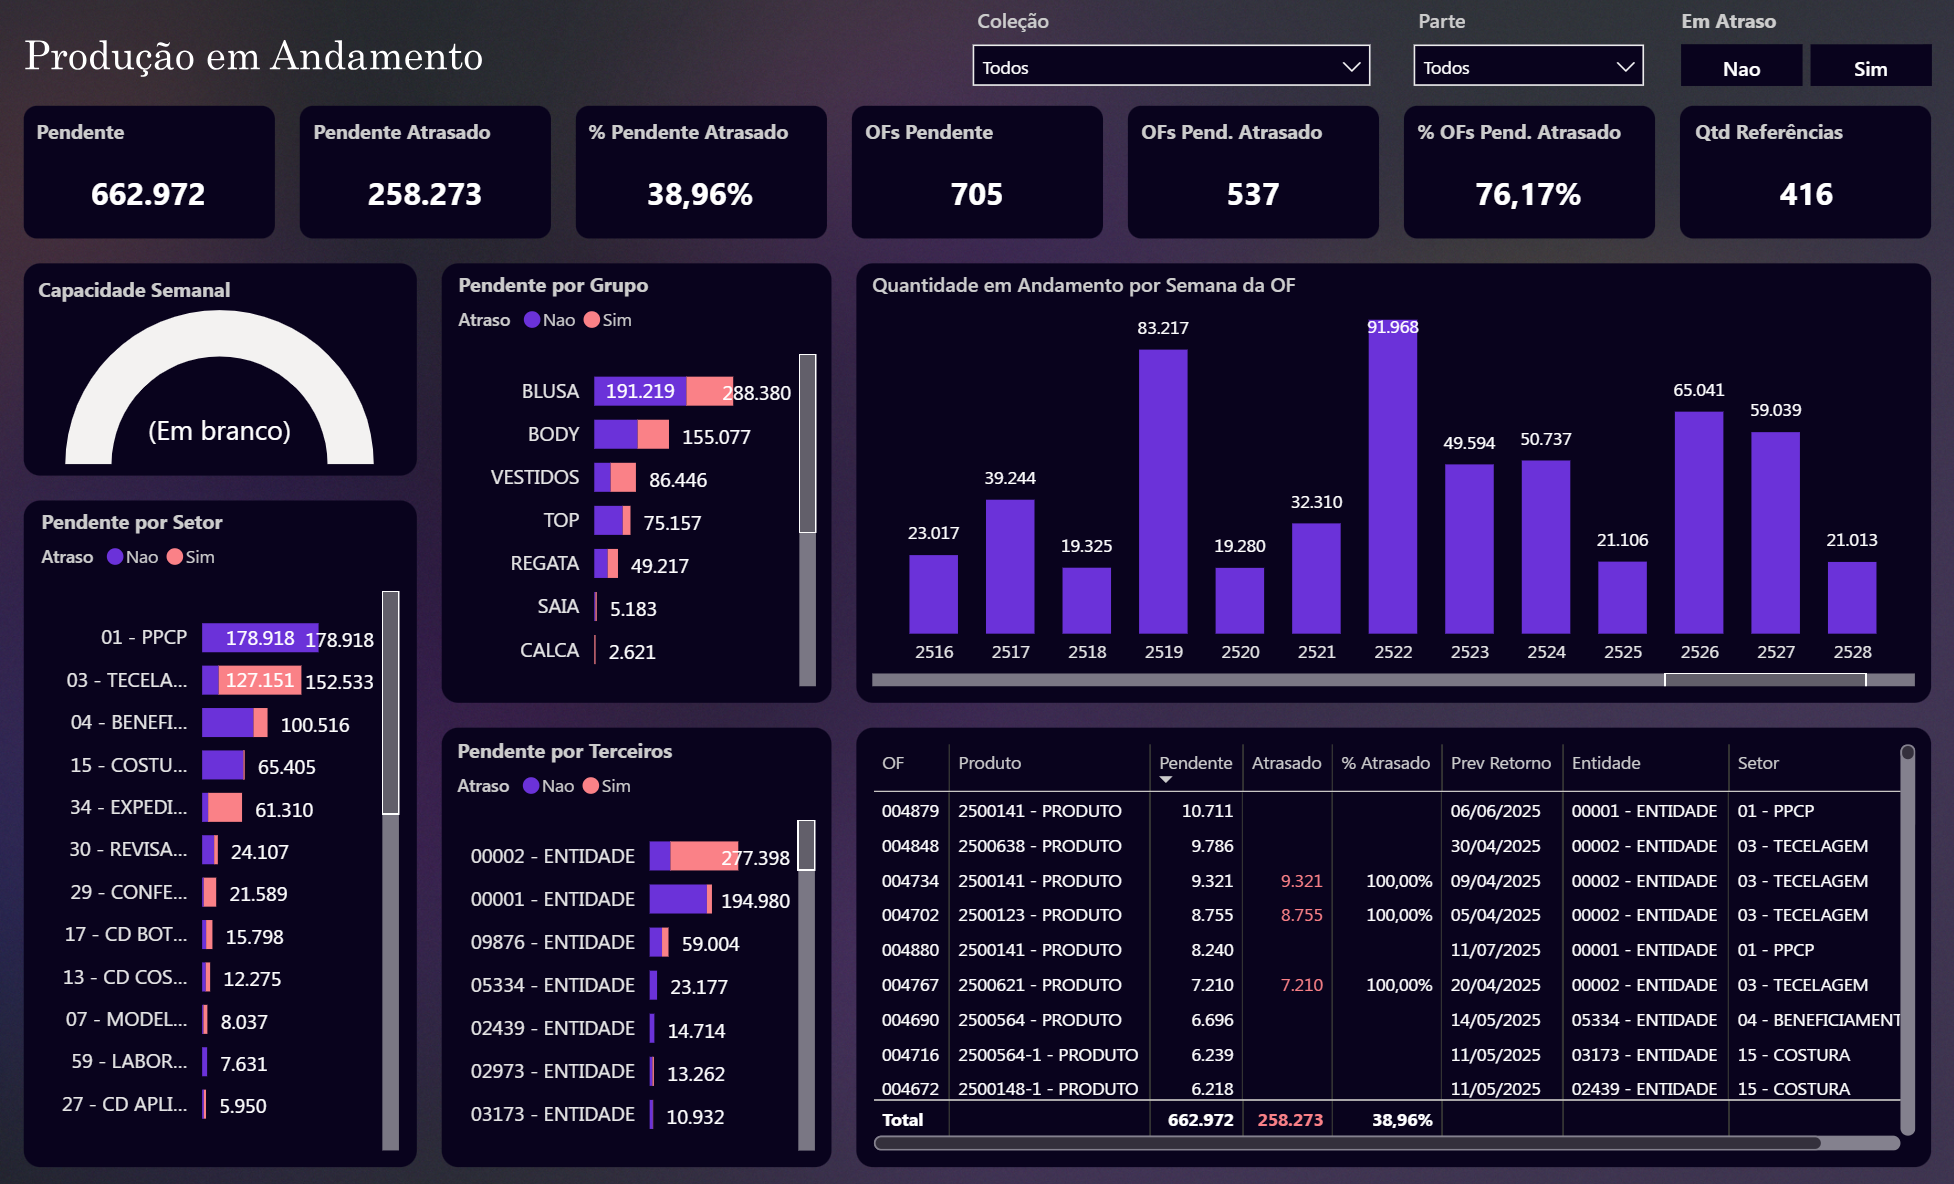Sort table by Atrasado column header
Image resolution: width=1954 pixels, height=1184 pixels.
coord(1286,763)
